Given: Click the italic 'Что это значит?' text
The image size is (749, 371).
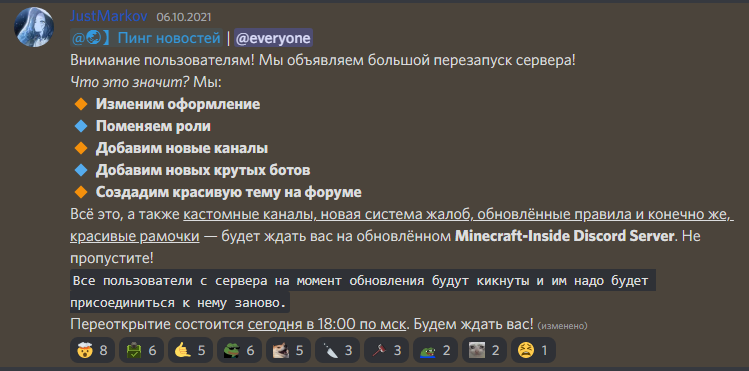Looking at the screenshot, I should click(x=130, y=82).
